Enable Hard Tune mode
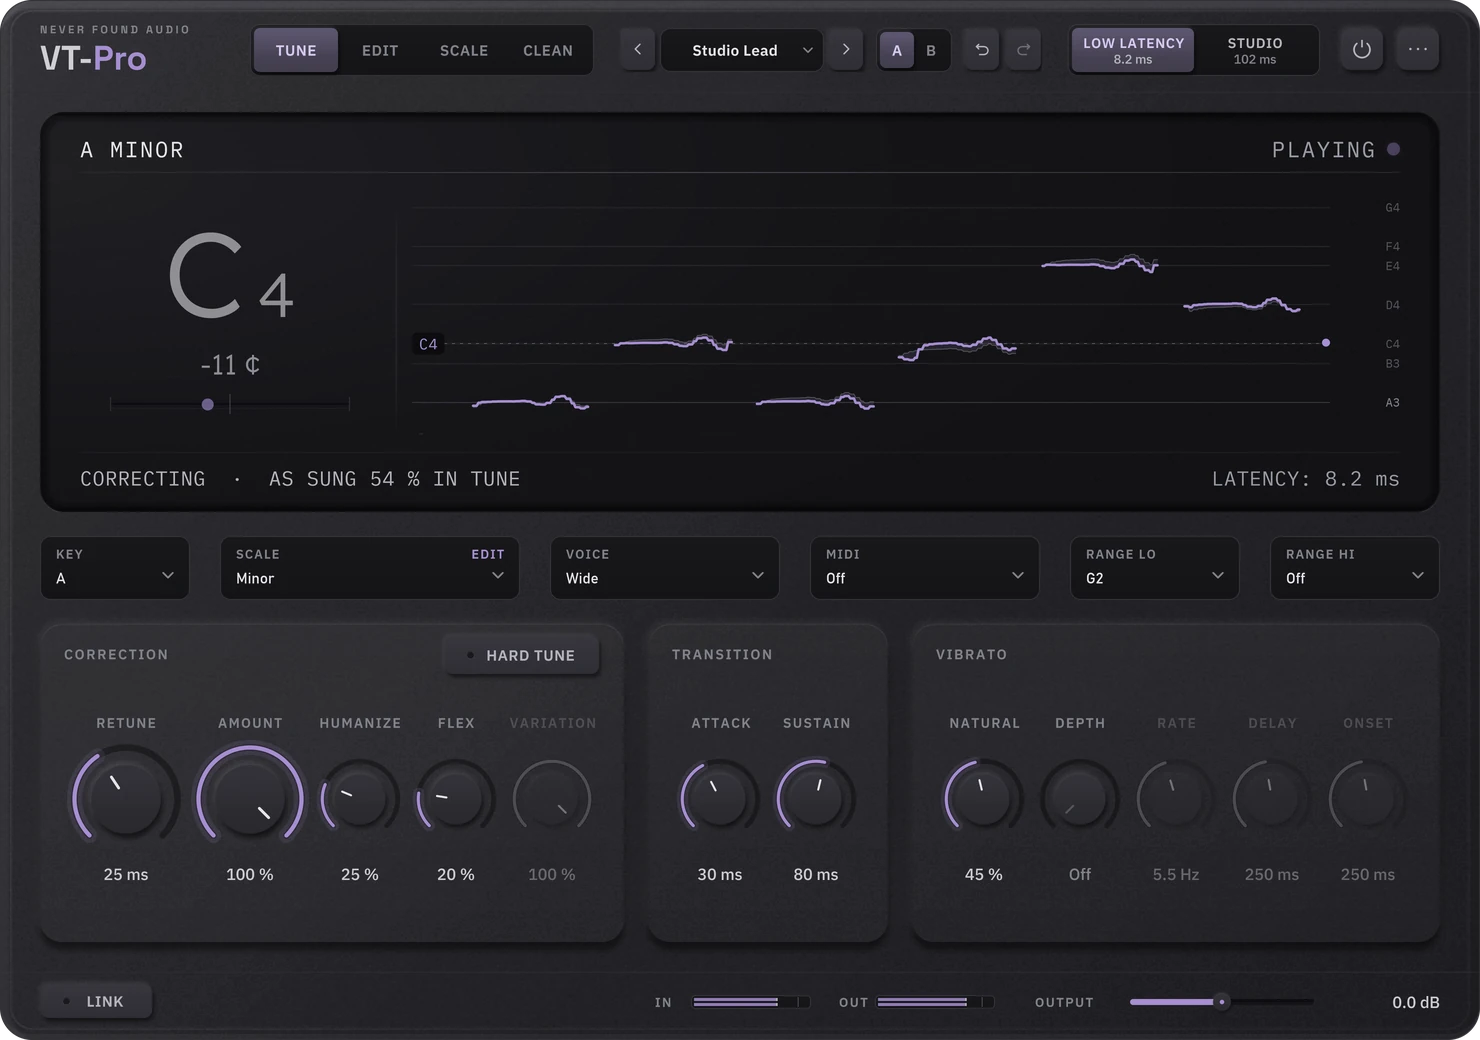The height and width of the screenshot is (1040, 1480). click(522, 655)
